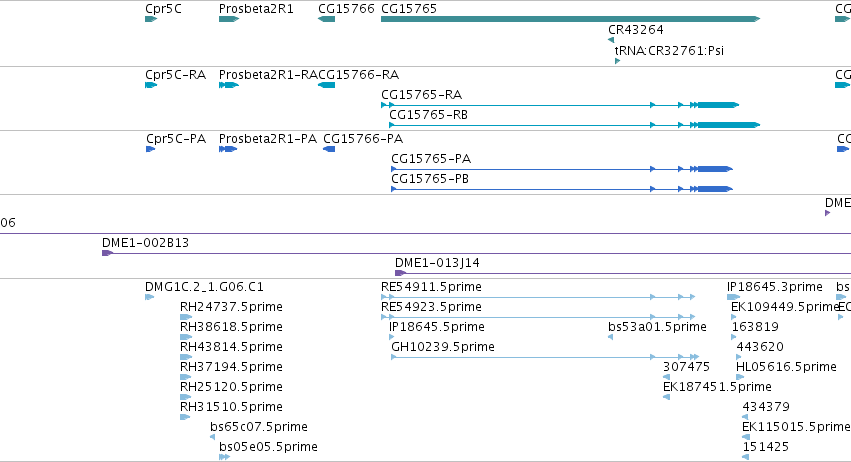Select feature 434379
Viewport: 851px width, 462px height.
tap(766, 407)
